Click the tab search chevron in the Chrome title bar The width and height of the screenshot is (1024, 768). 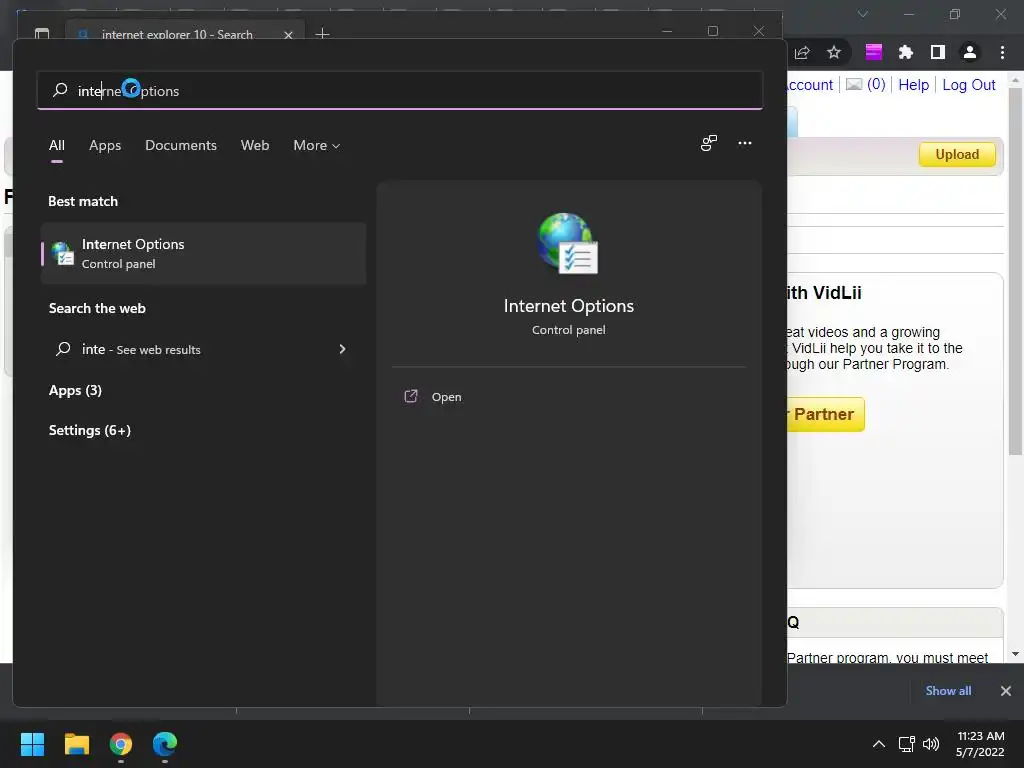point(863,14)
